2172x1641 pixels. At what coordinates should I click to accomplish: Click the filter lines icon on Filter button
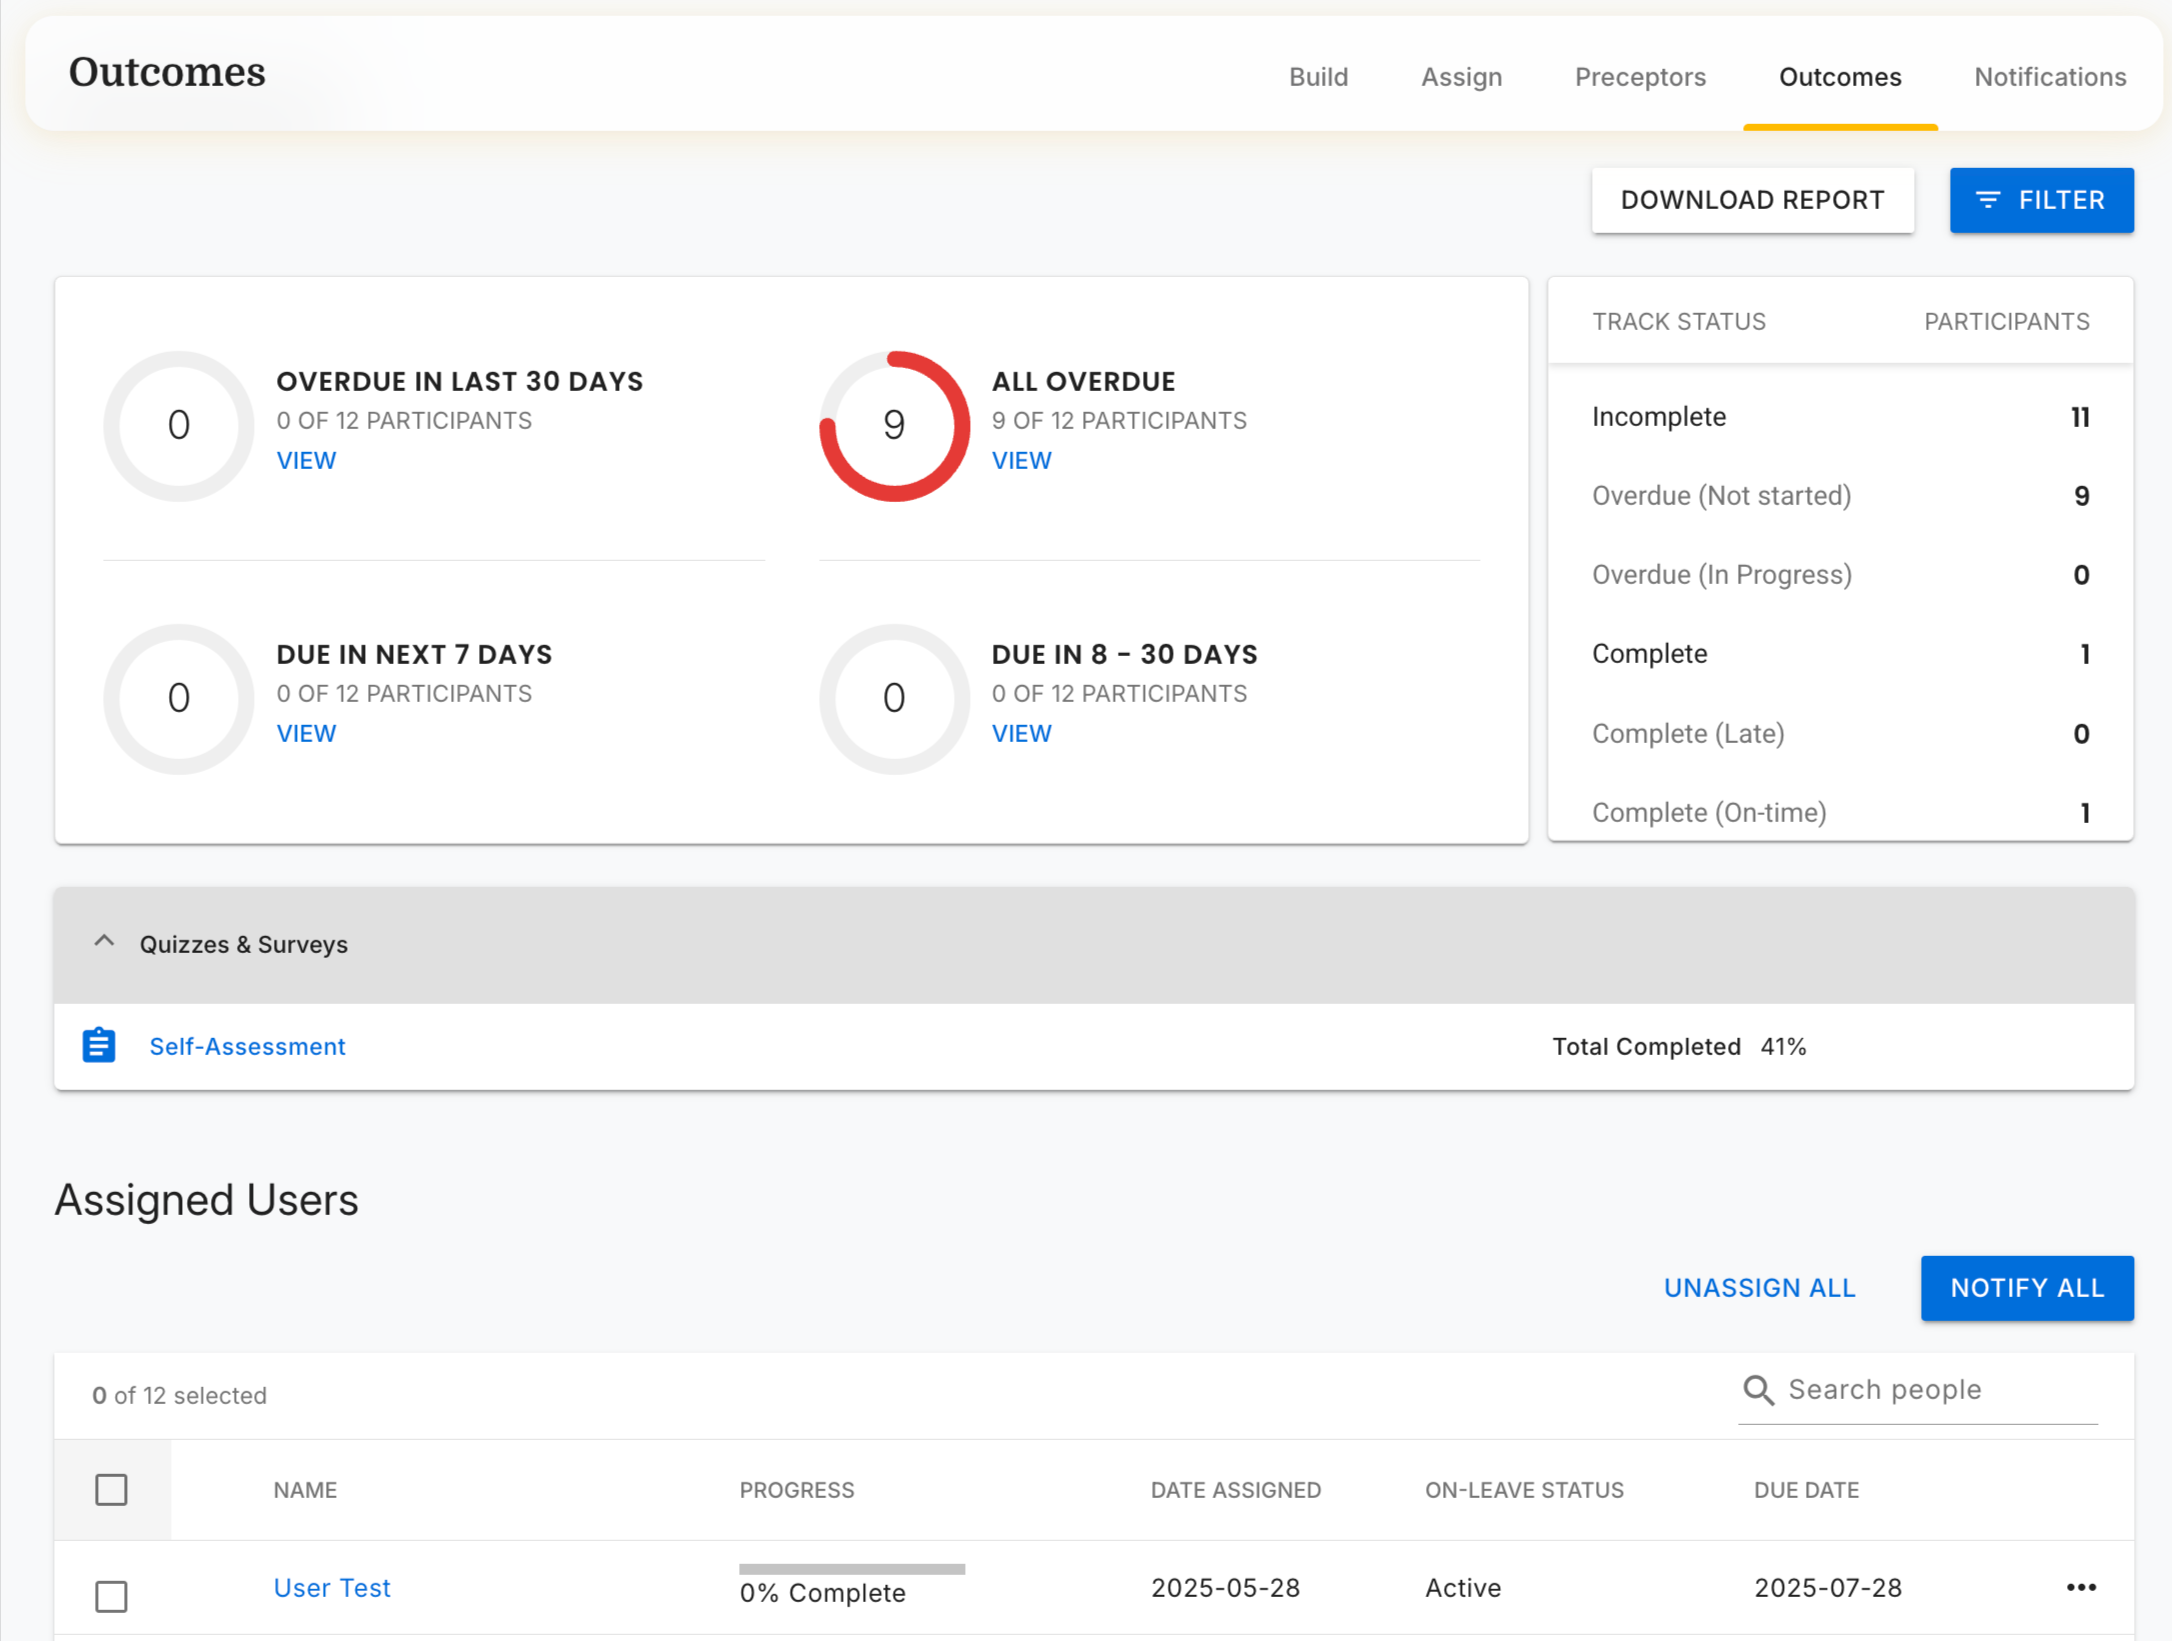pyautogui.click(x=1988, y=200)
